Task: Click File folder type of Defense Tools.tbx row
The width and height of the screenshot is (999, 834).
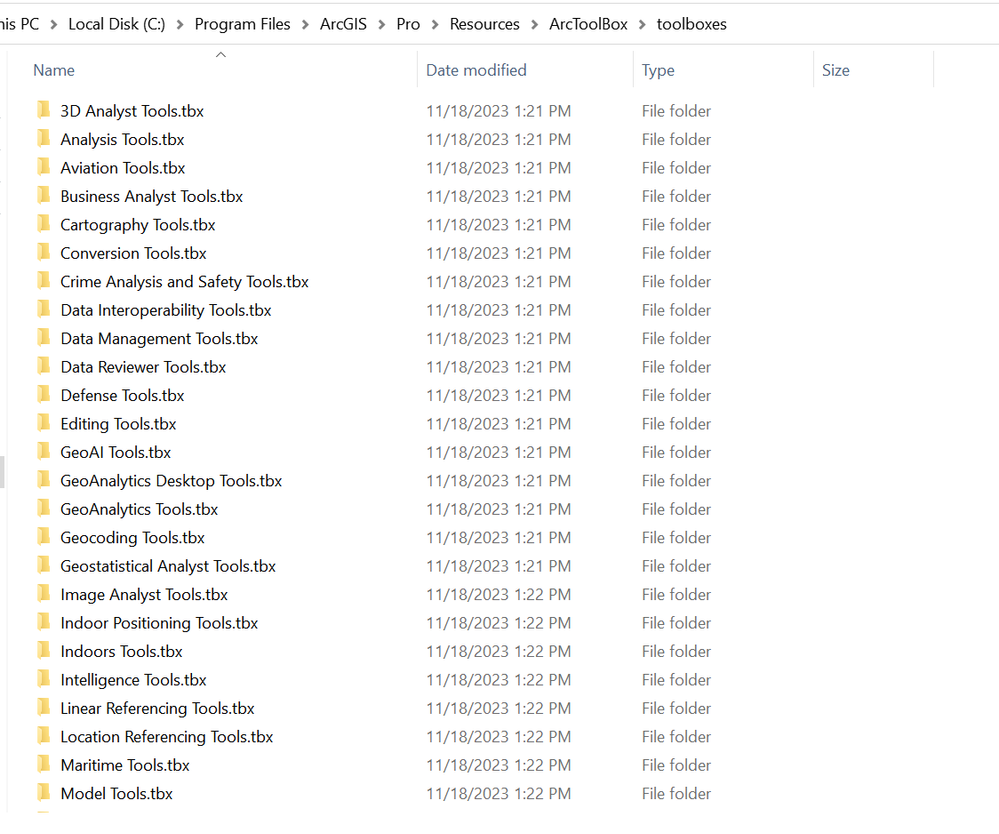Action: [676, 396]
